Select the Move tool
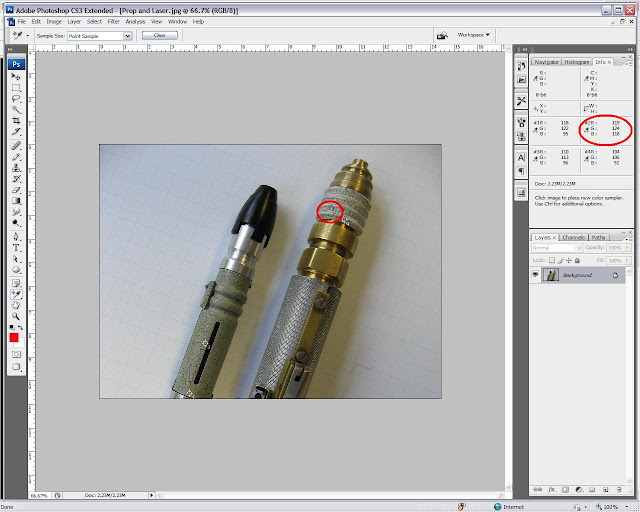 (x=16, y=76)
